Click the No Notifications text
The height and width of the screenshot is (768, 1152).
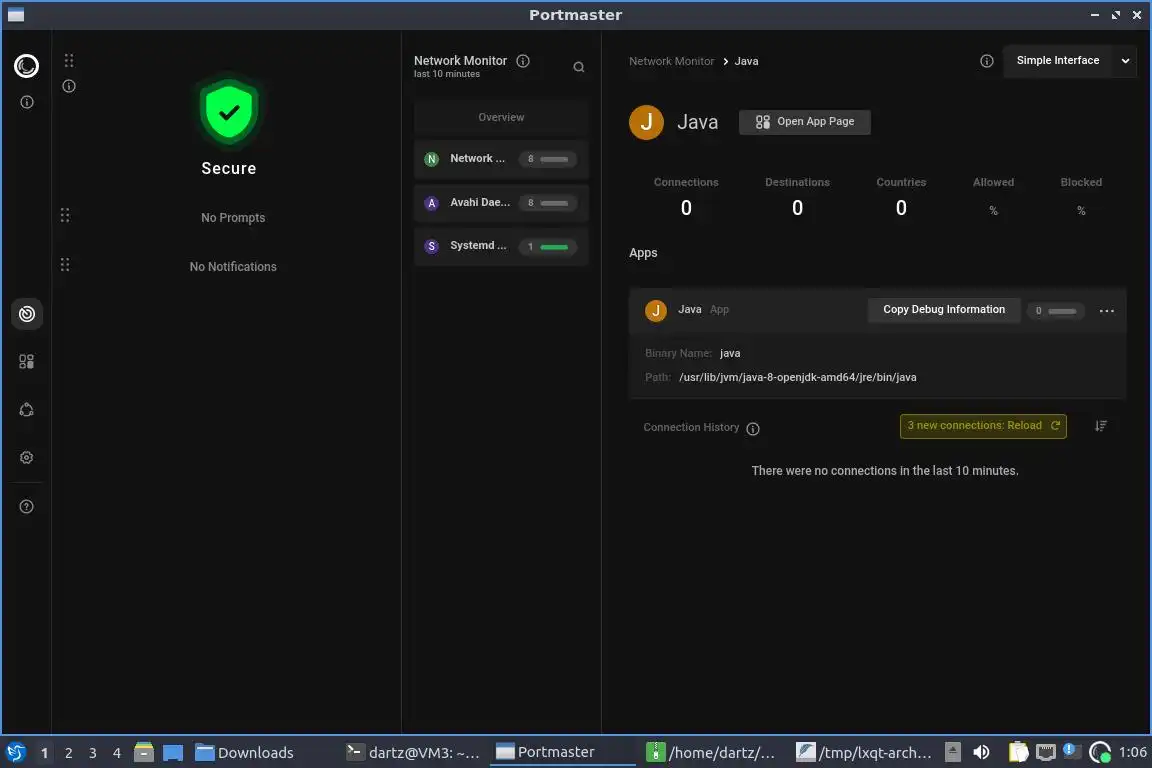(x=233, y=267)
